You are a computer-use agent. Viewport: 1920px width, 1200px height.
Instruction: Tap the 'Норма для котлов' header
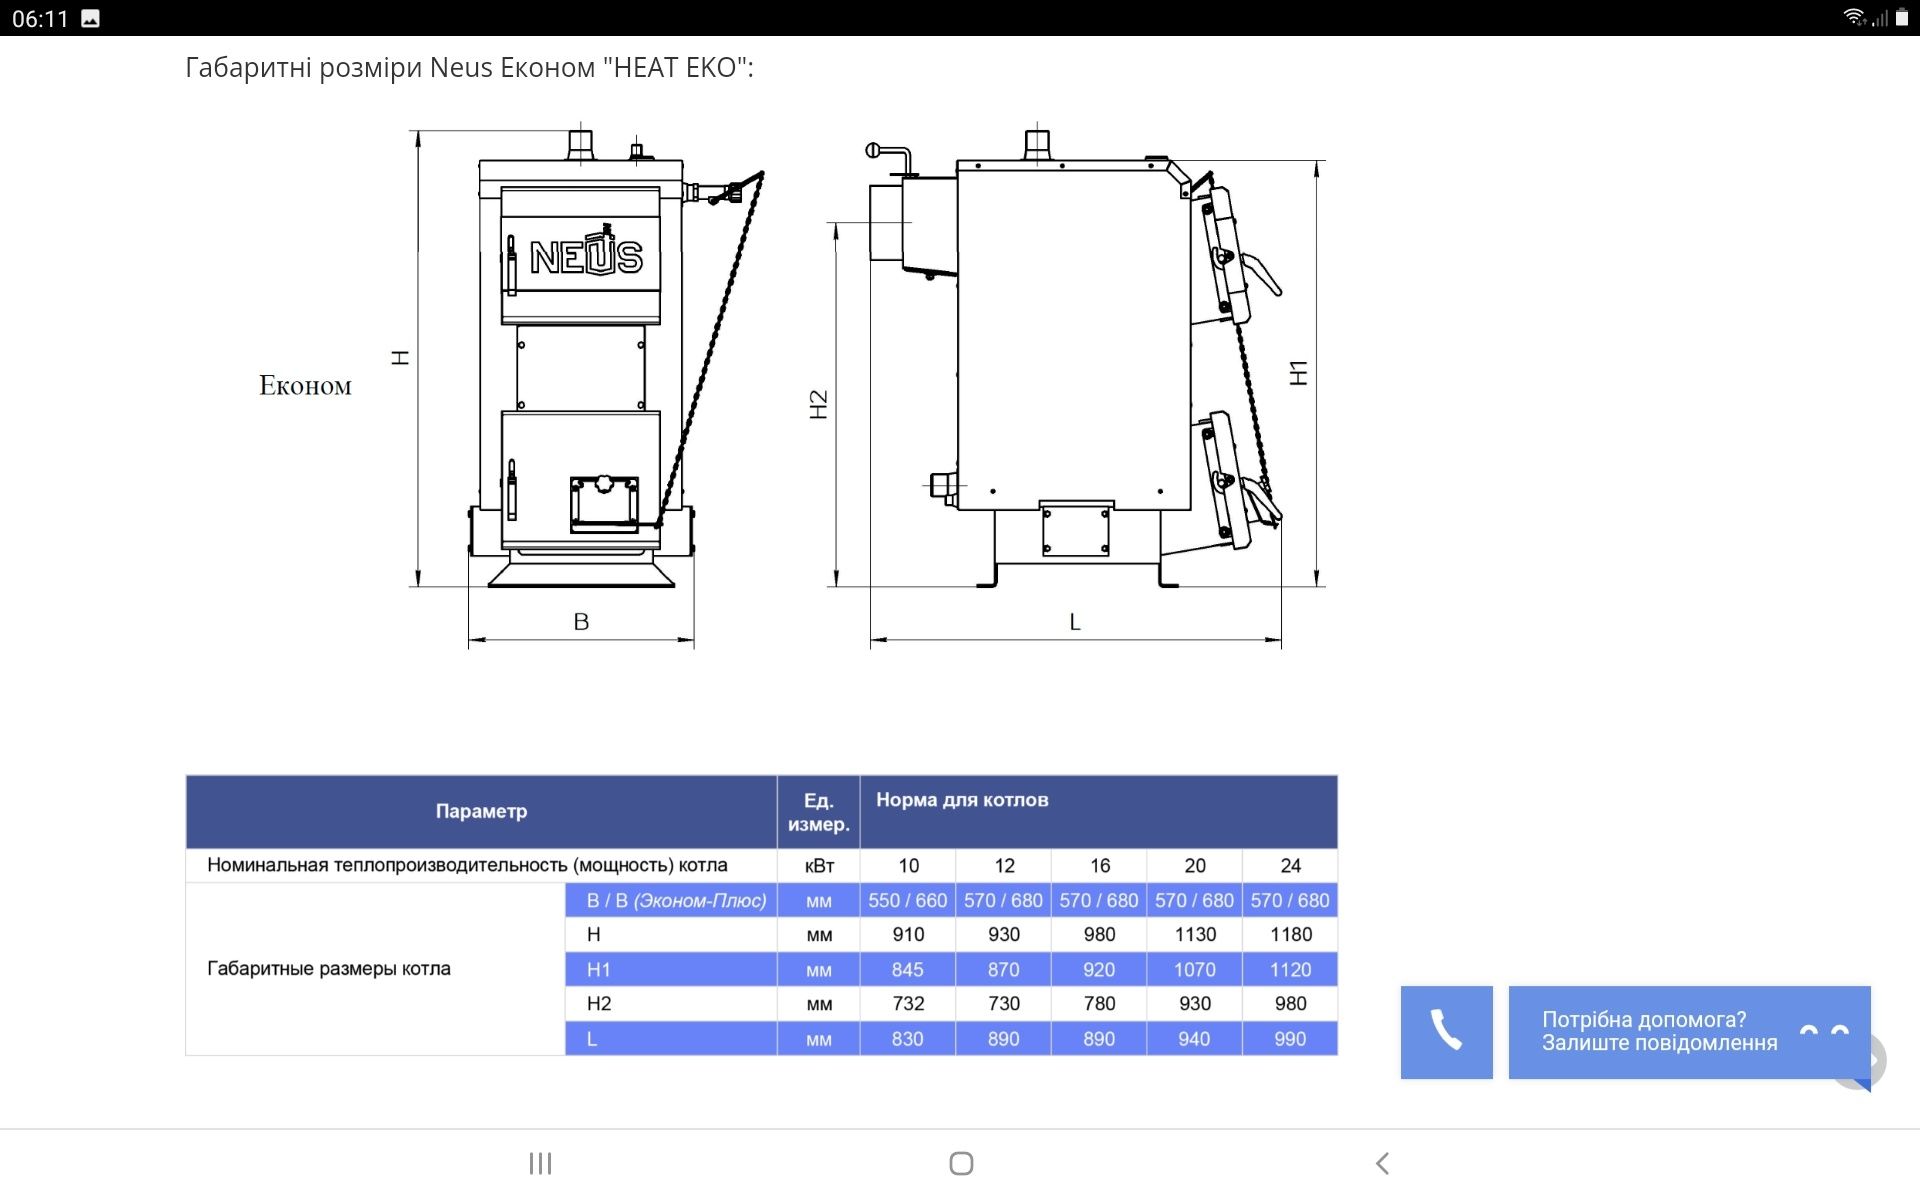962,800
